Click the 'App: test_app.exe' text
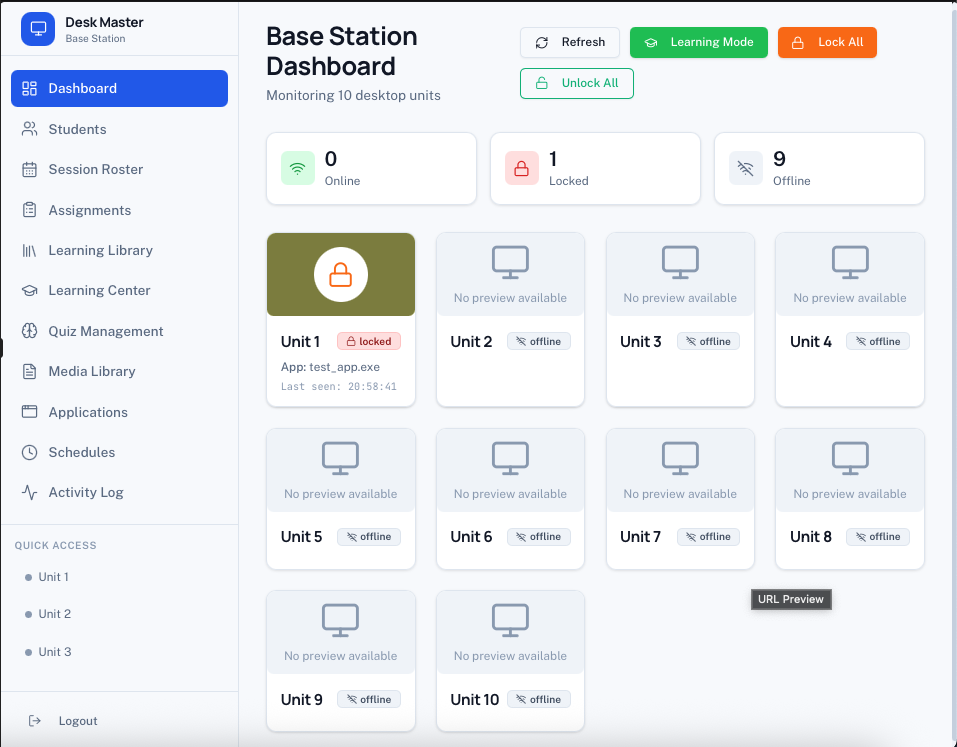This screenshot has height=747, width=957. [330, 367]
